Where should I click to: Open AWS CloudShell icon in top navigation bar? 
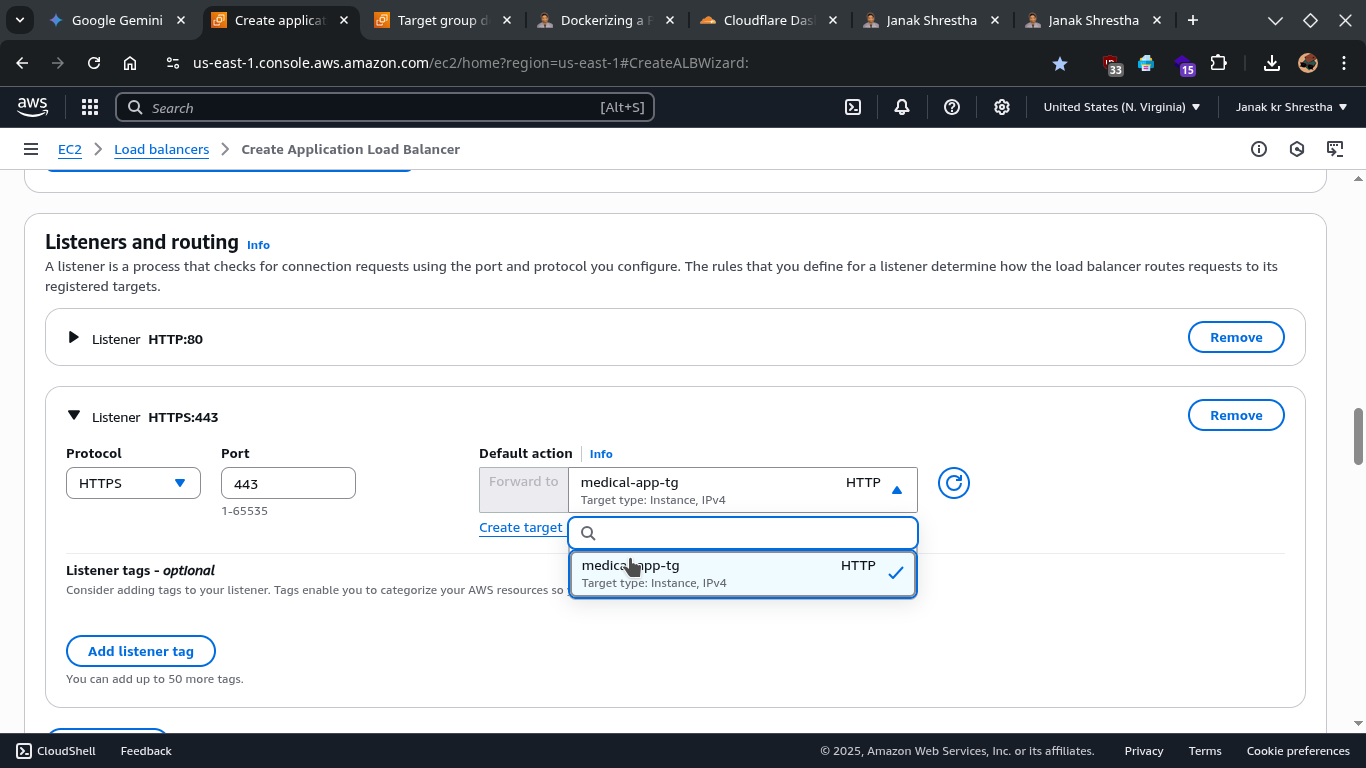coord(853,107)
